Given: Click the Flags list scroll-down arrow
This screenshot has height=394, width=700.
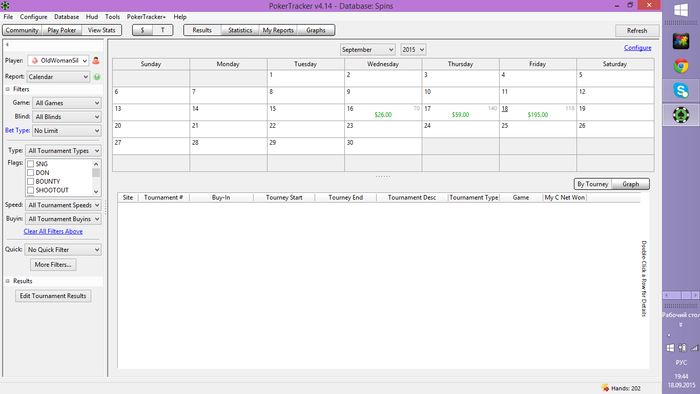Looking at the screenshot, I should tap(96, 191).
